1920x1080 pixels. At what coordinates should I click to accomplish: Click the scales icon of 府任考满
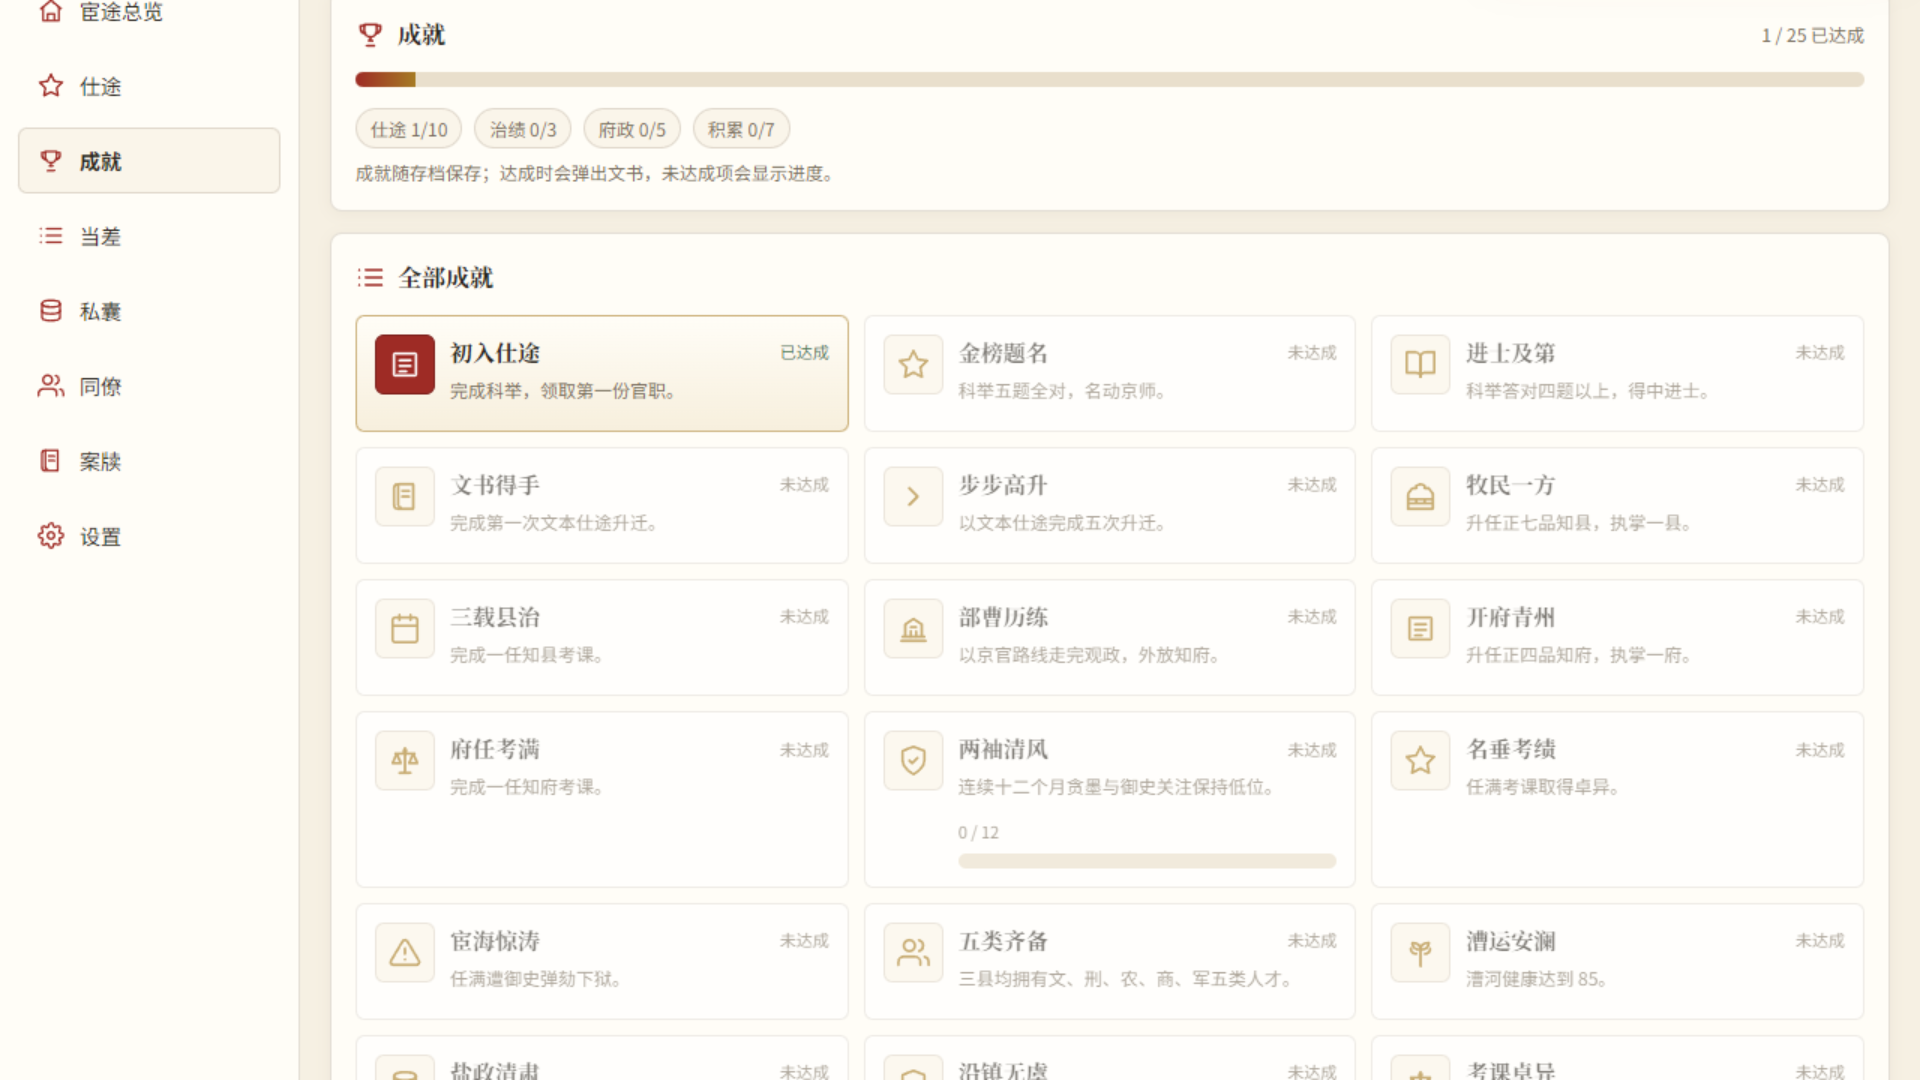pyautogui.click(x=405, y=760)
